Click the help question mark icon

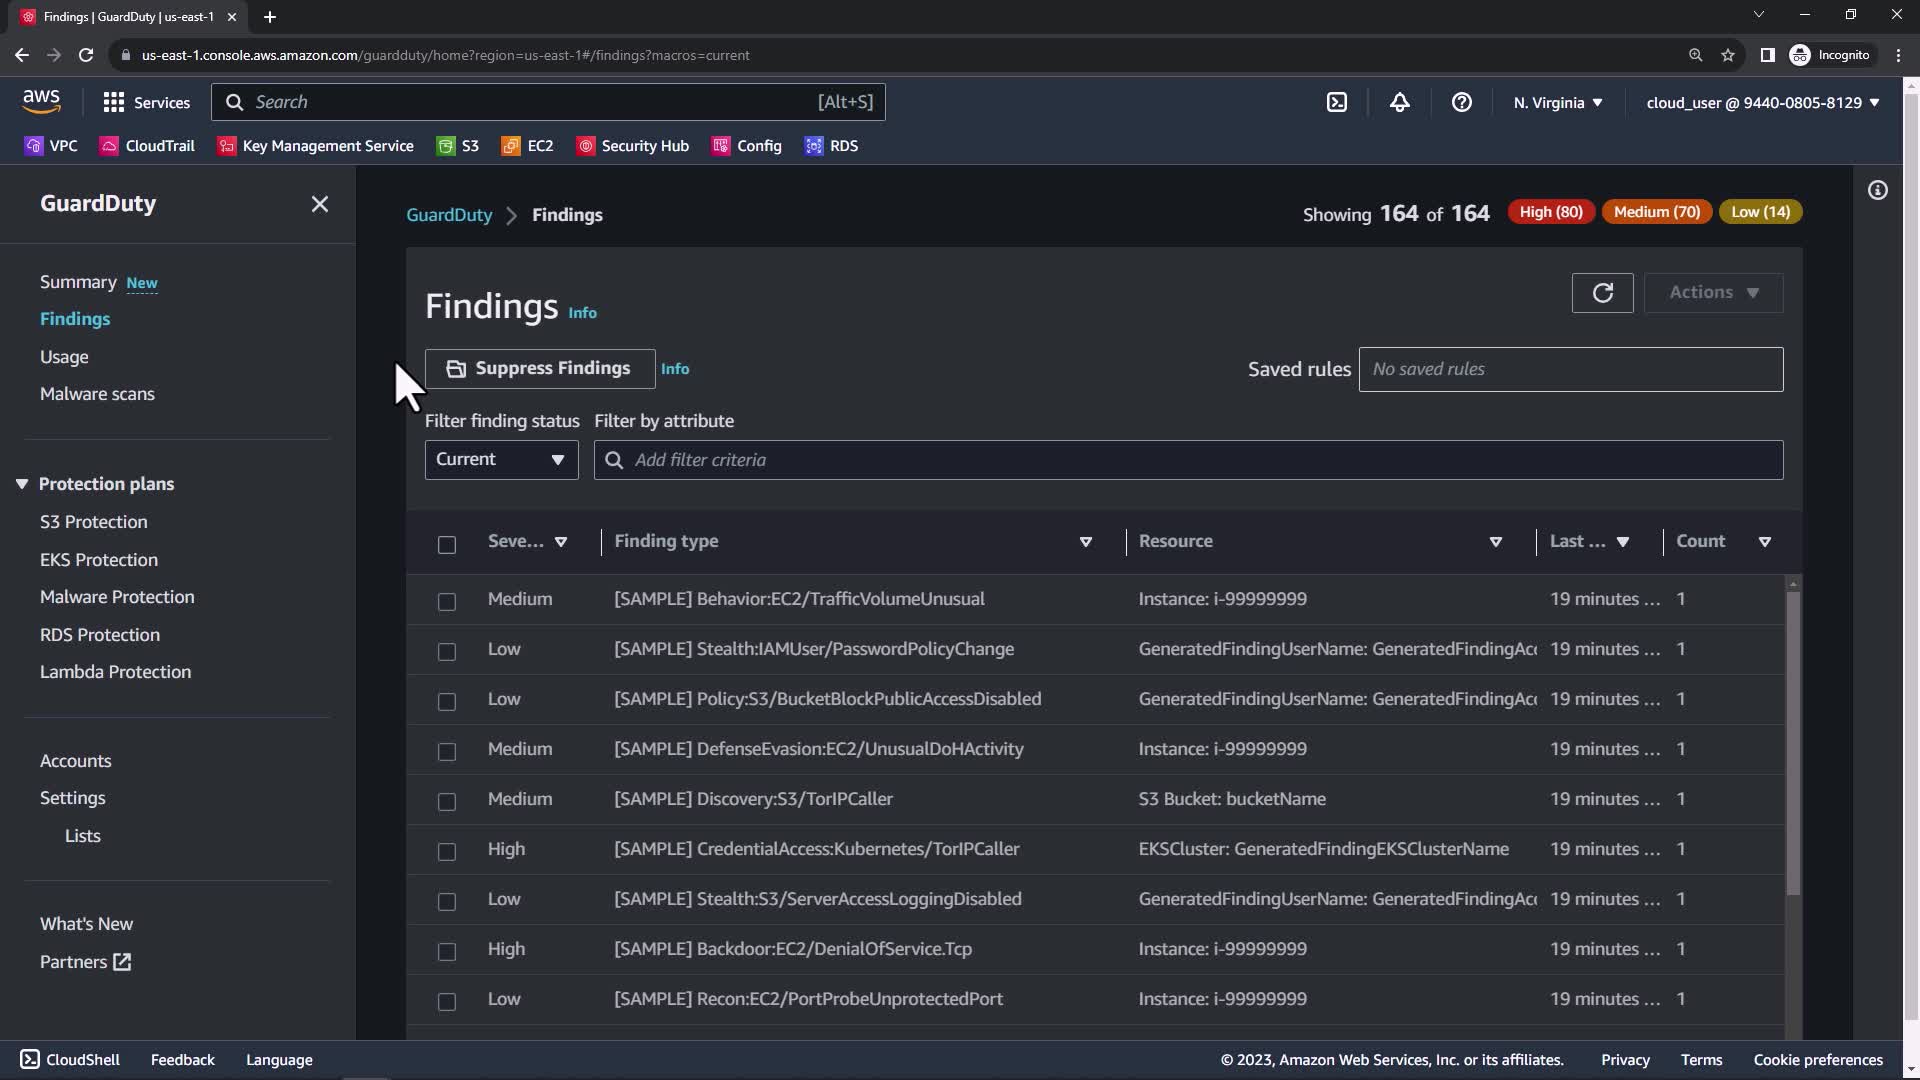(1461, 102)
